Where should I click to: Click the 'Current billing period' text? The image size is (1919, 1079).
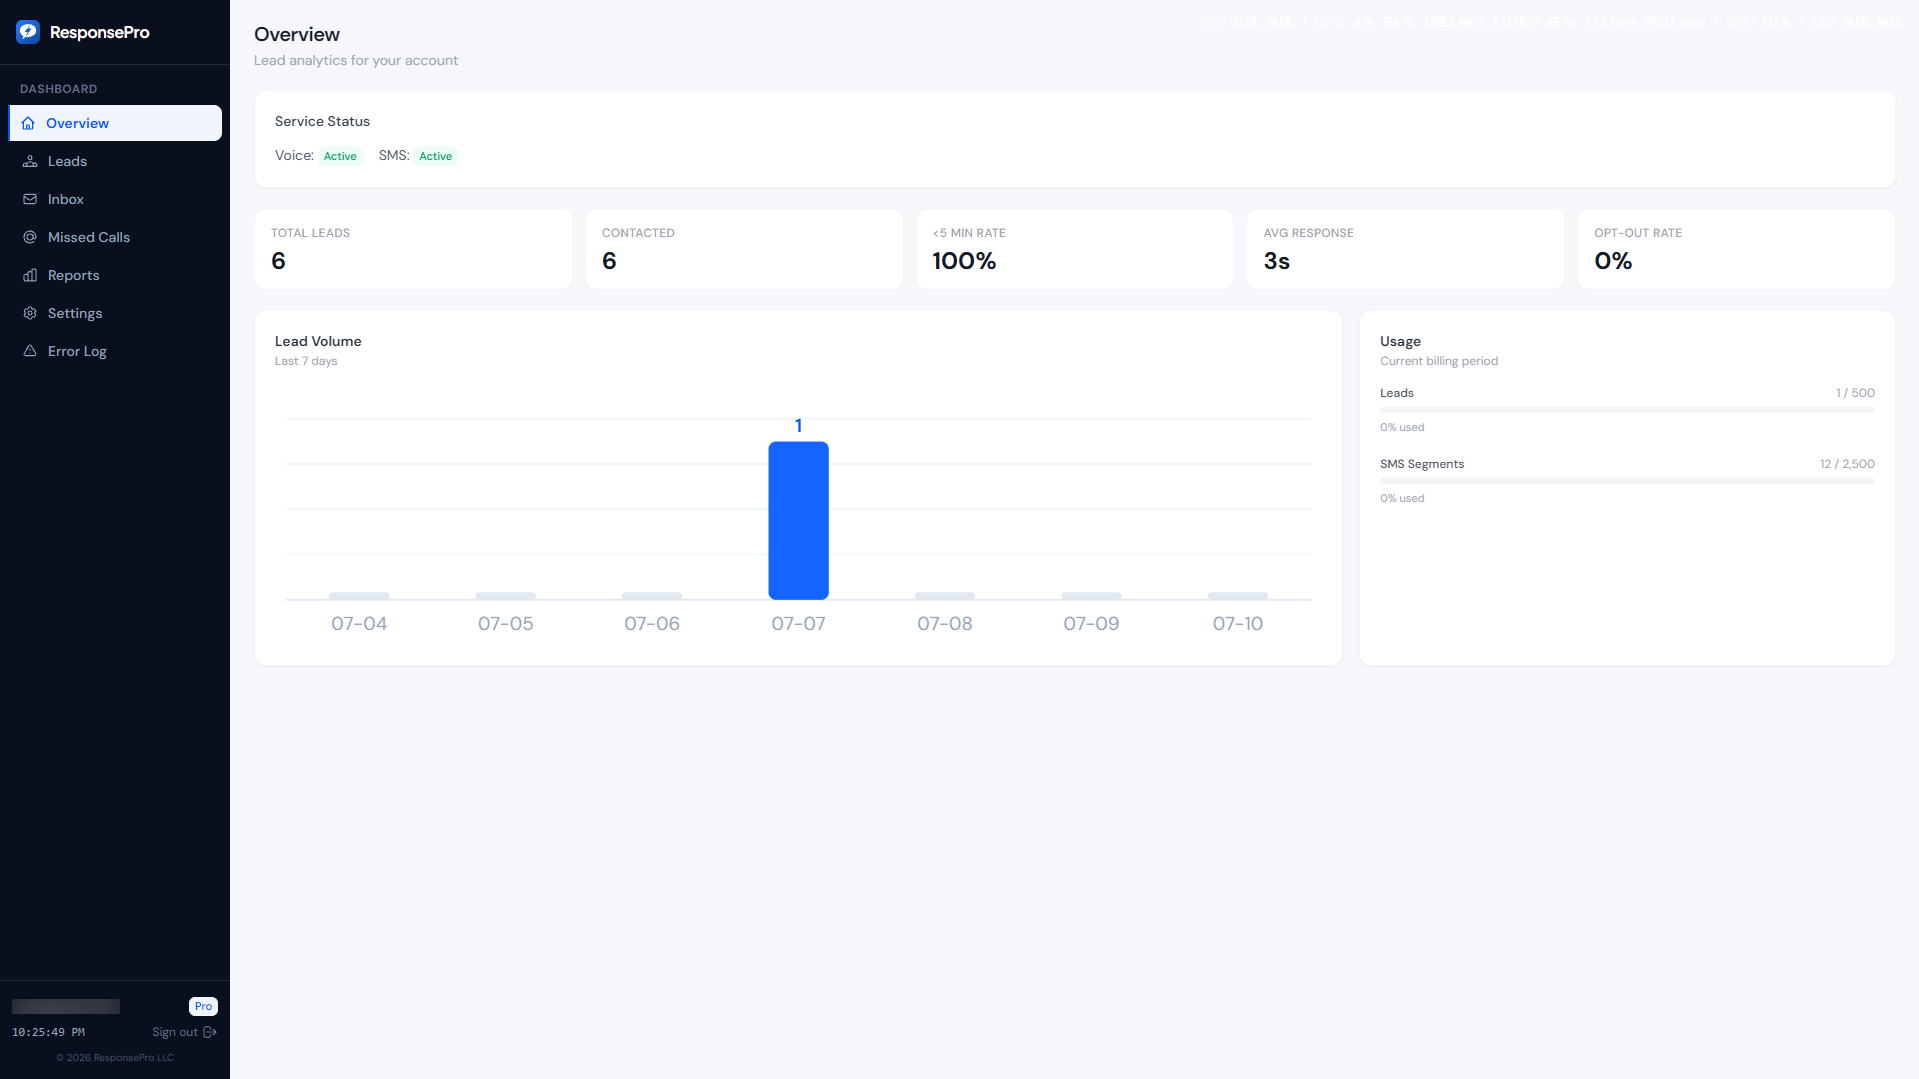1439,361
